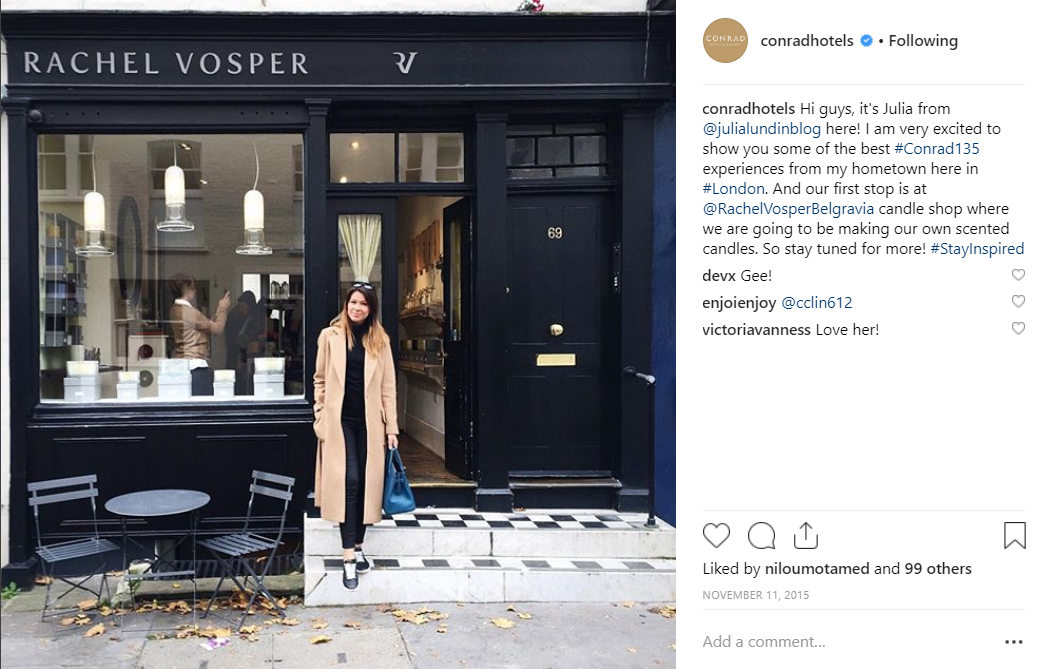Like the post with the heart icon

pyautogui.click(x=716, y=536)
